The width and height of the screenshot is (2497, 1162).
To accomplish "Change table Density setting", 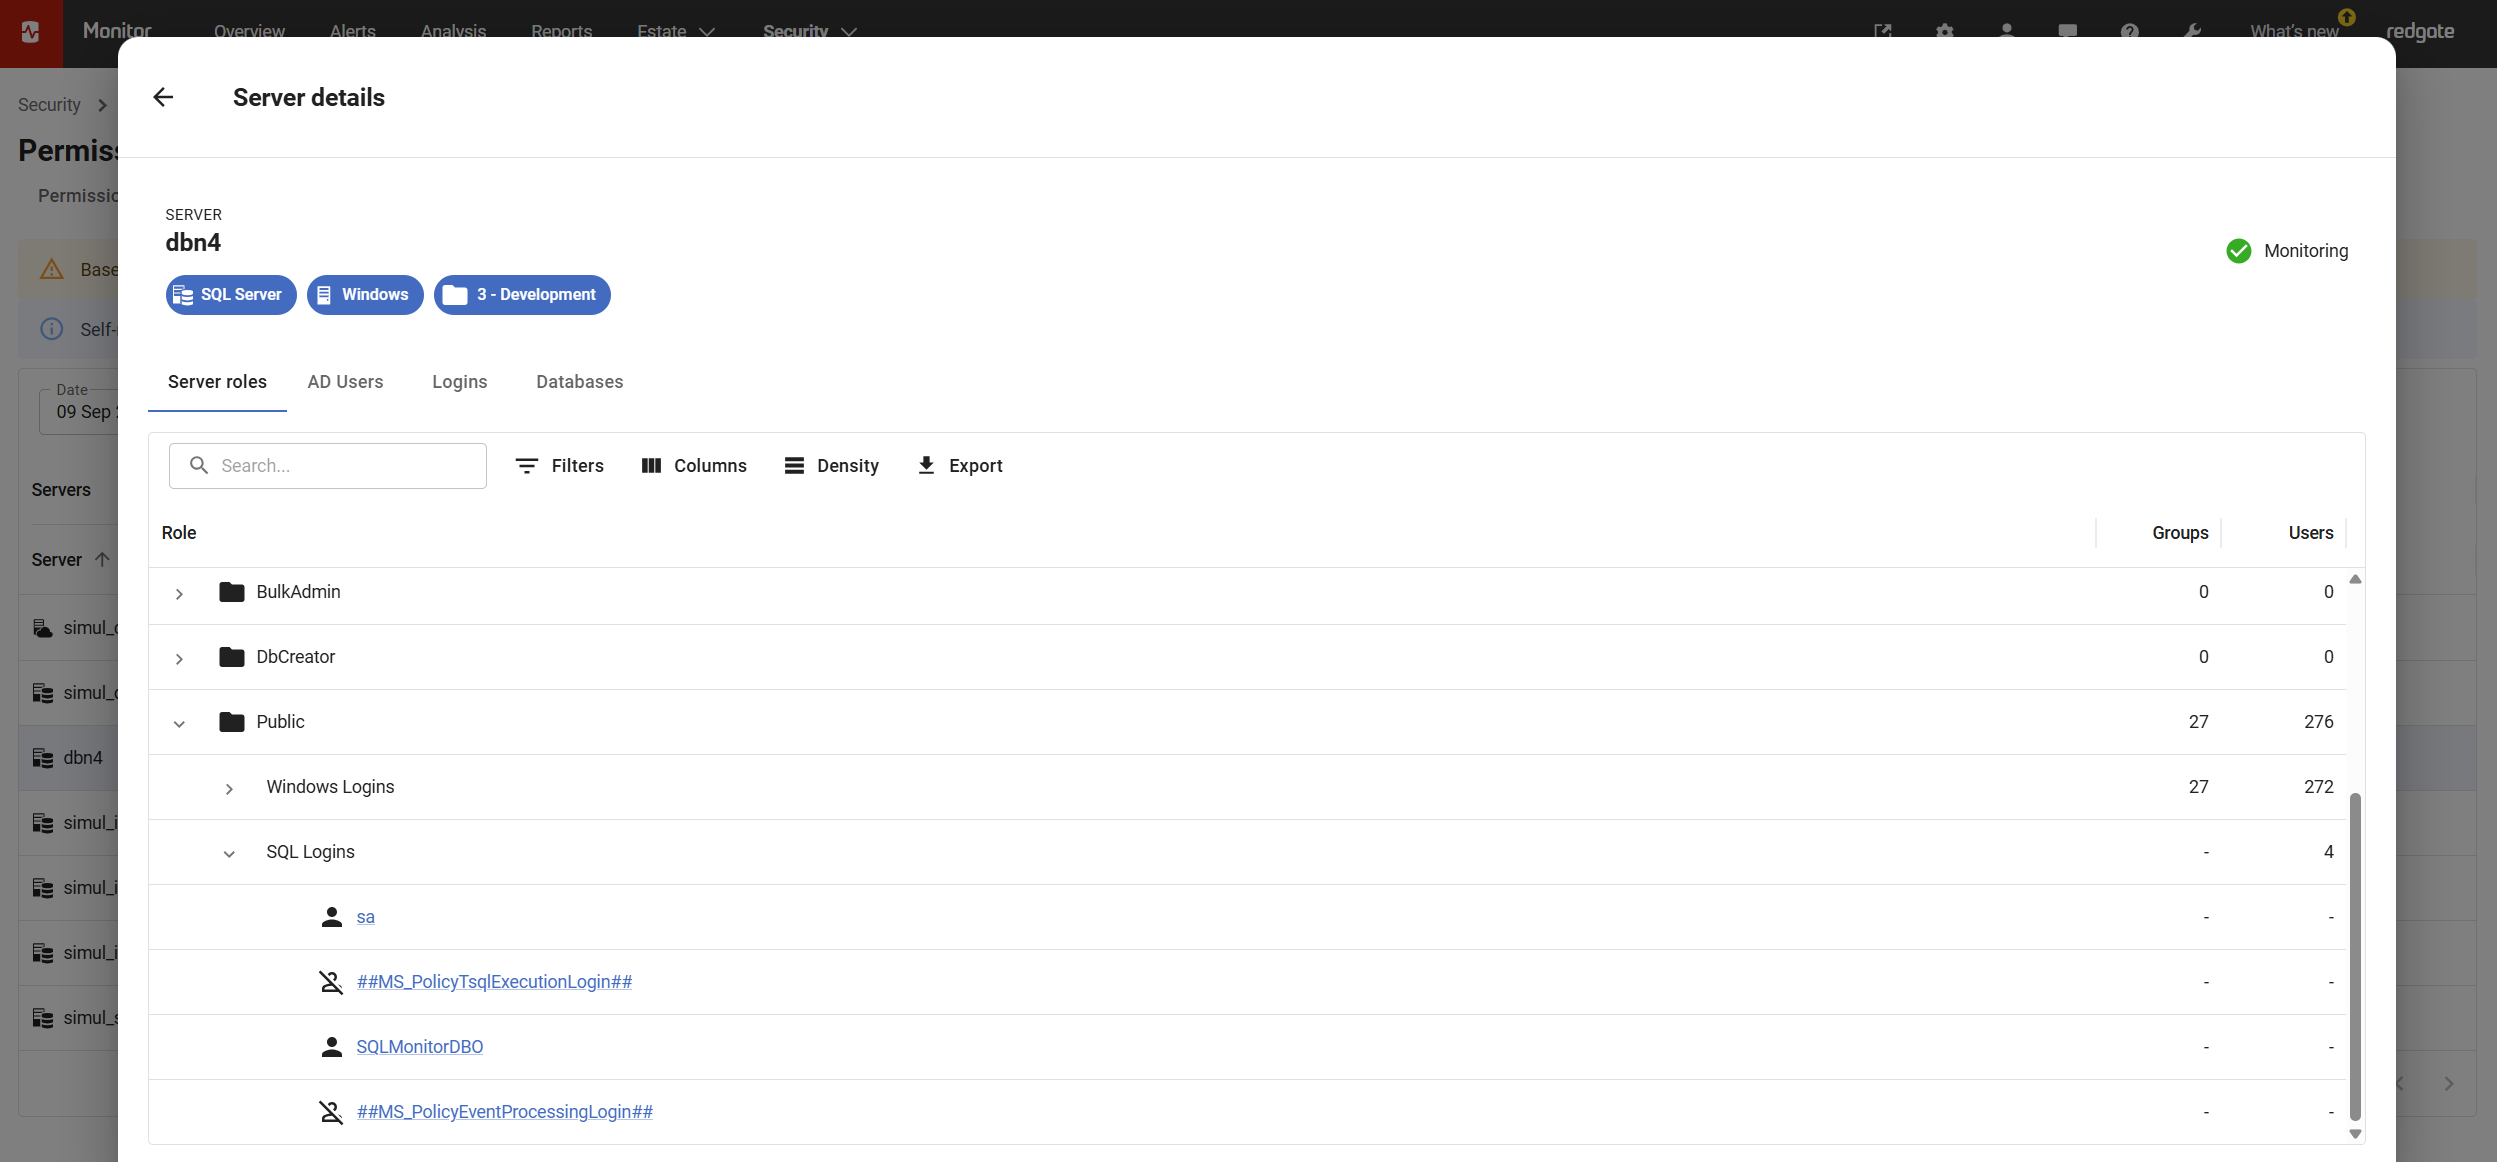I will pyautogui.click(x=832, y=466).
